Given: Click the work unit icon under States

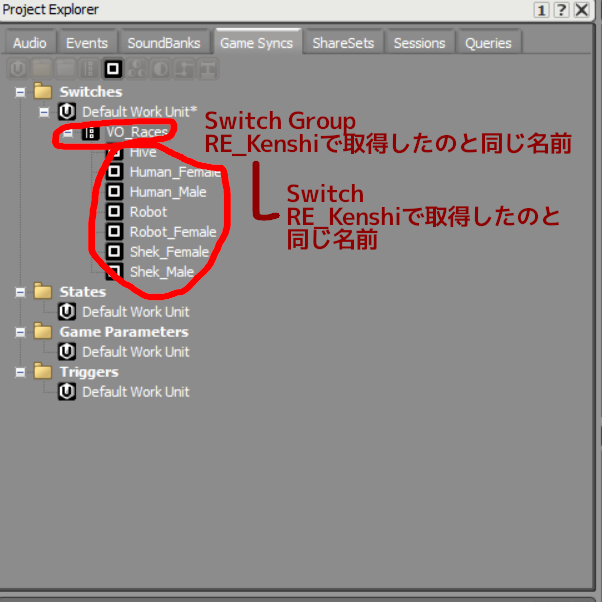Looking at the screenshot, I should pos(67,311).
